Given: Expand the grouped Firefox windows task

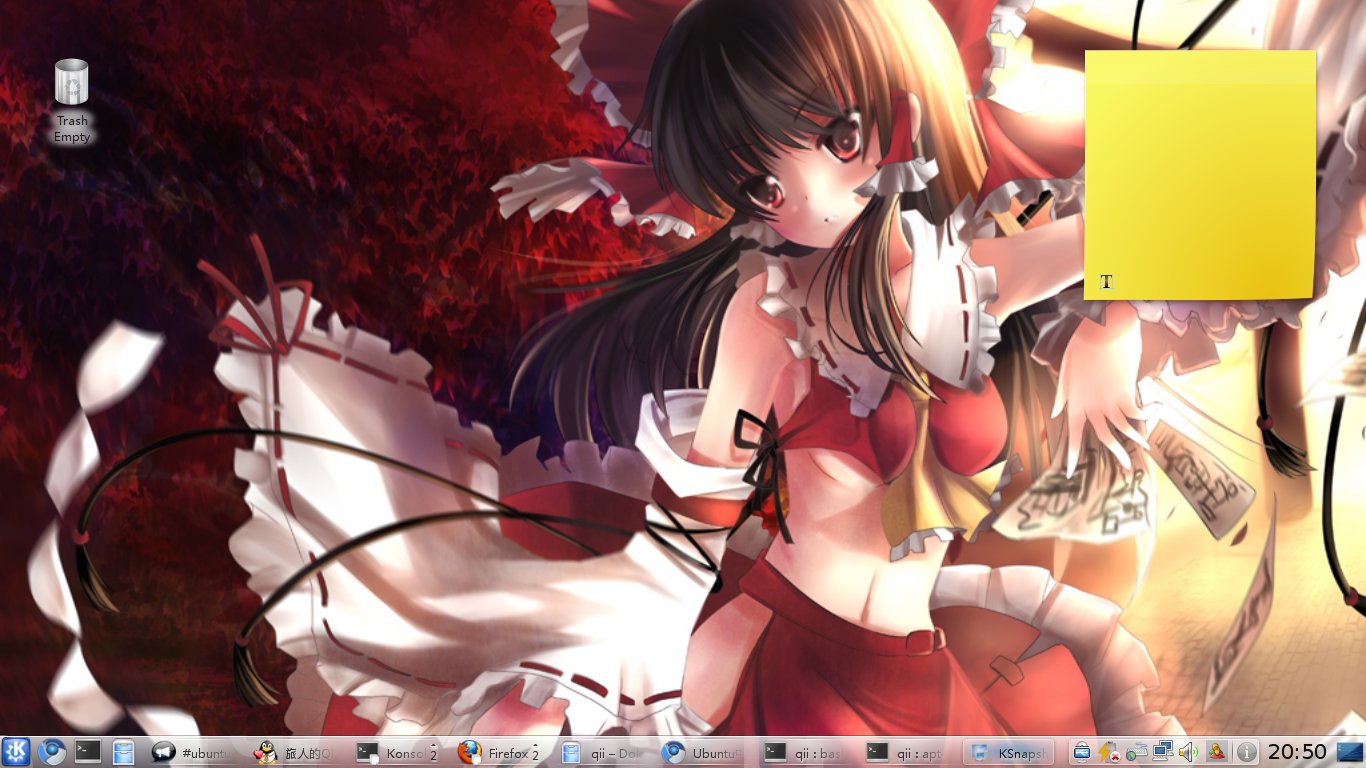Looking at the screenshot, I should point(501,753).
